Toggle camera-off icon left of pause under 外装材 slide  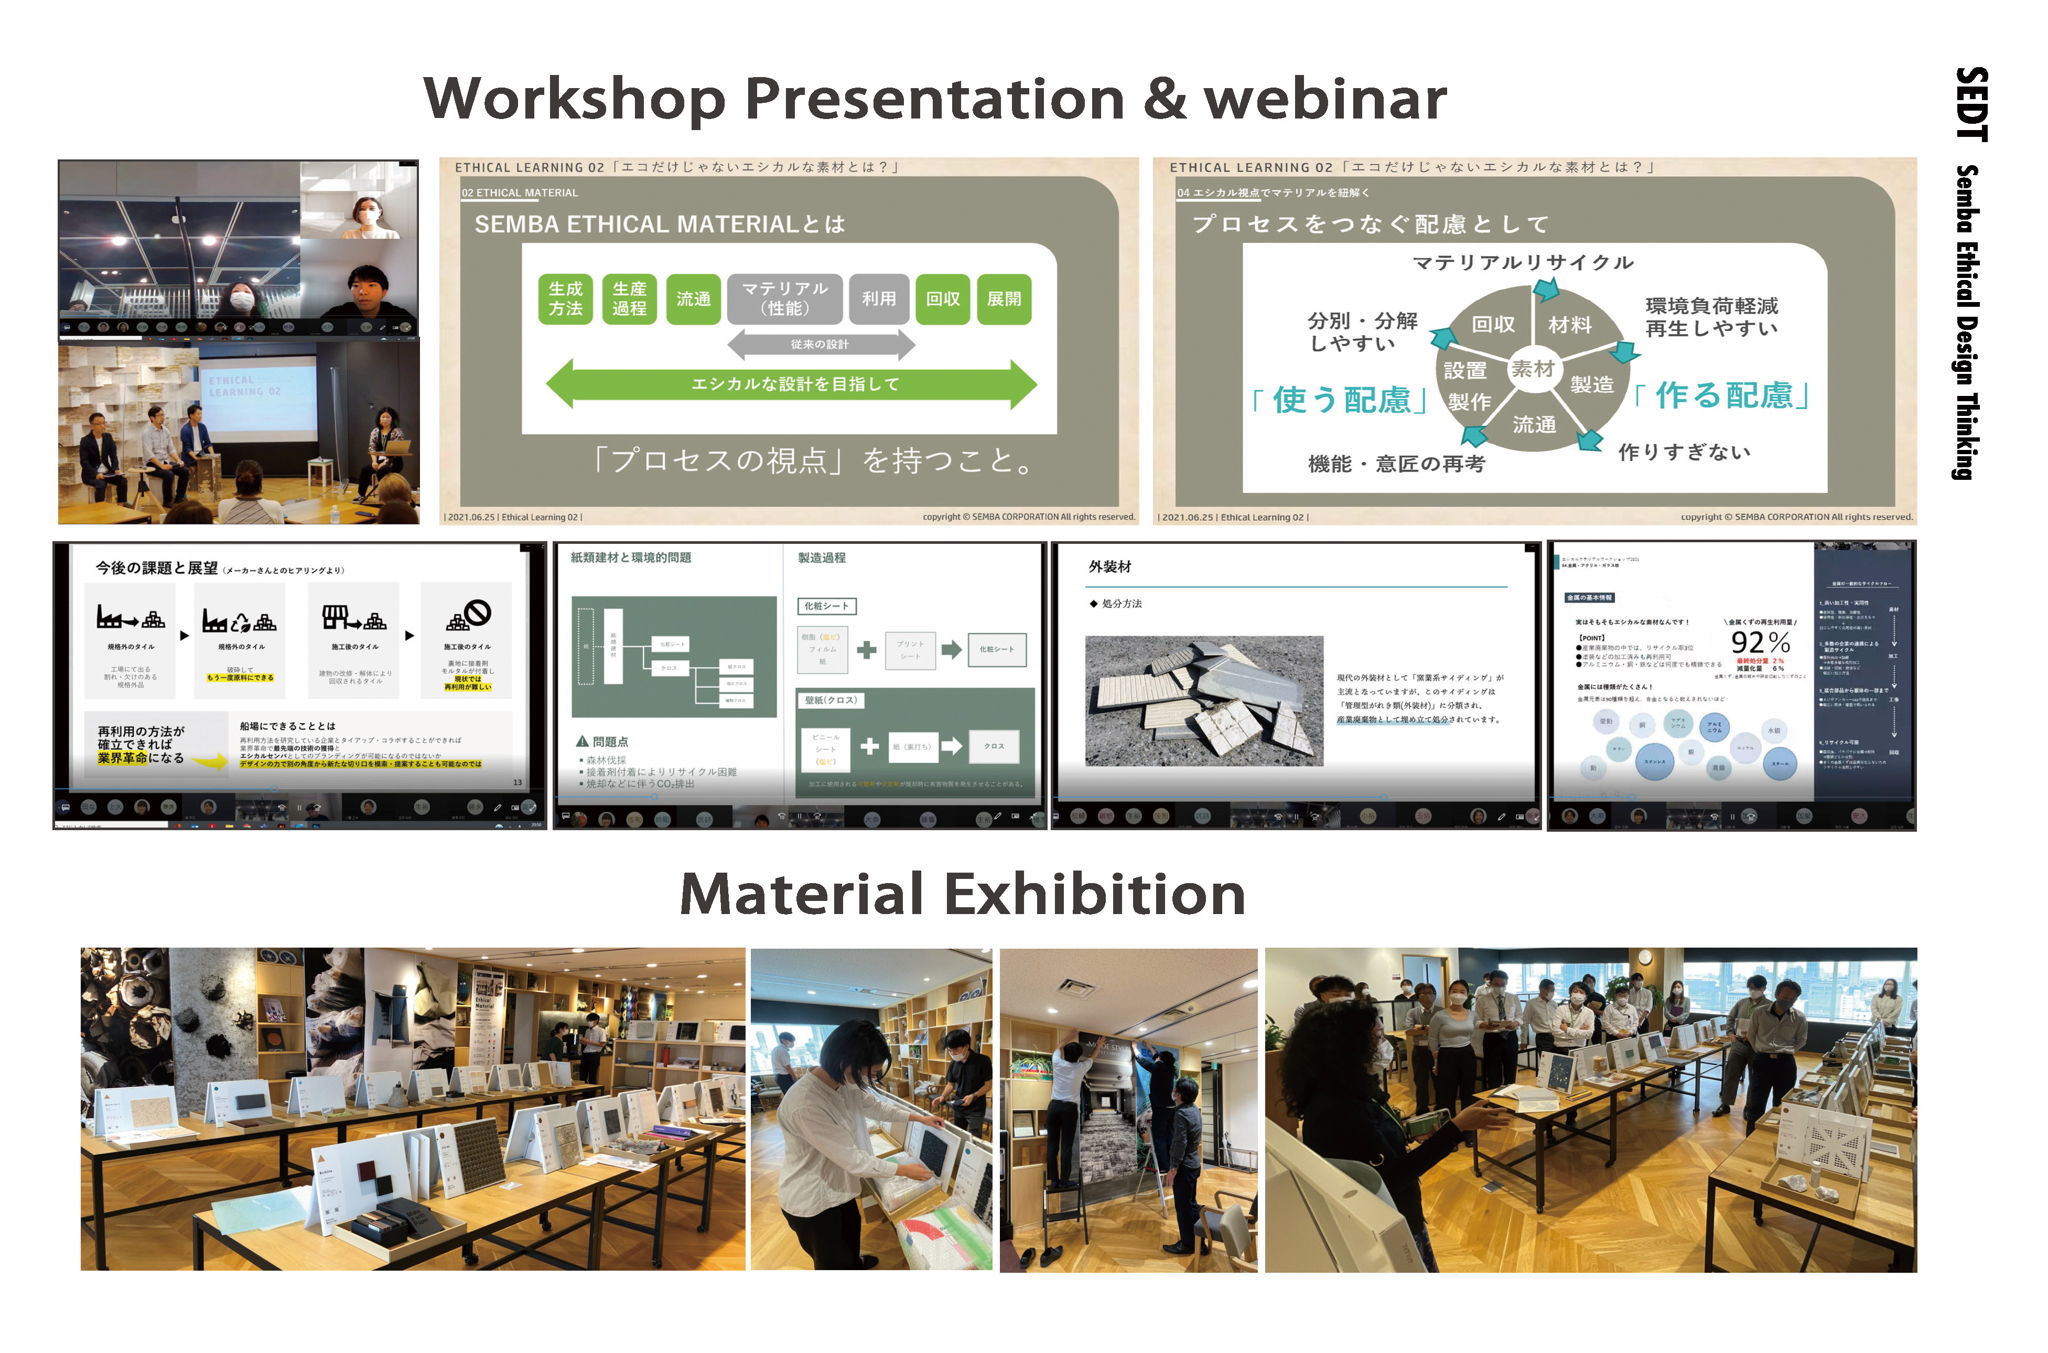pos(1278,817)
